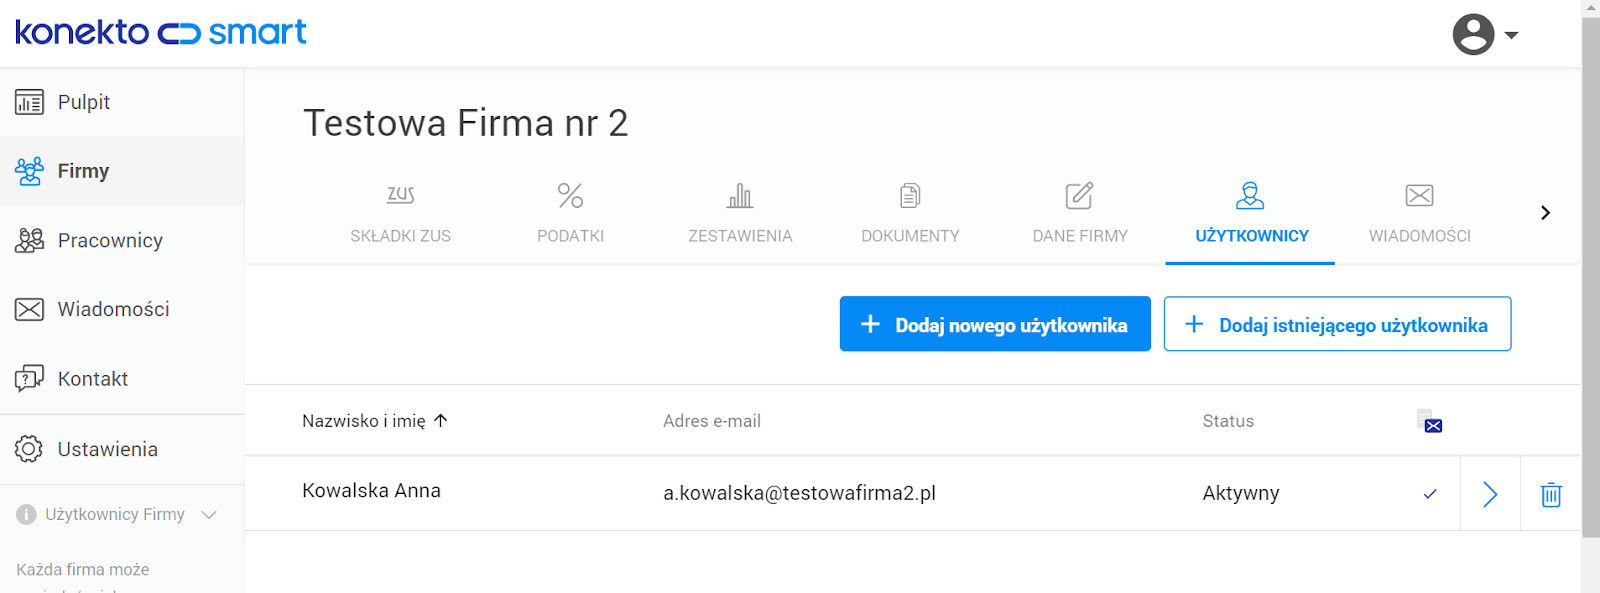Show more tabs with right chevron
Viewport: 1600px width, 593px height.
[1545, 212]
